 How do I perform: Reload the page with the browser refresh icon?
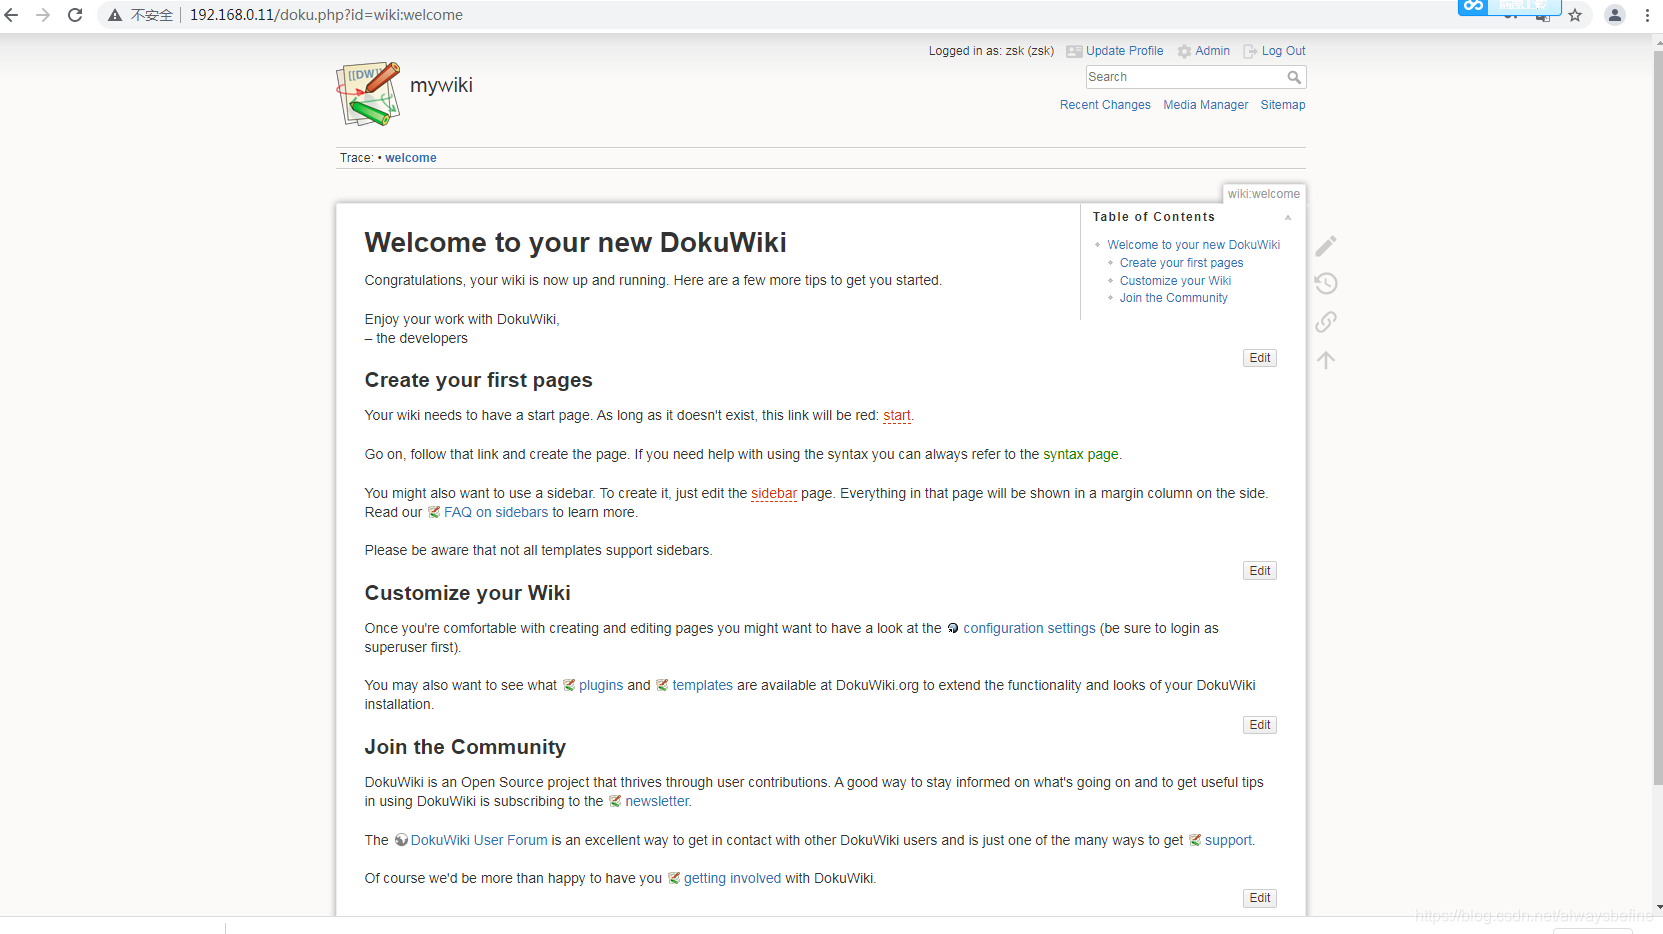74,15
